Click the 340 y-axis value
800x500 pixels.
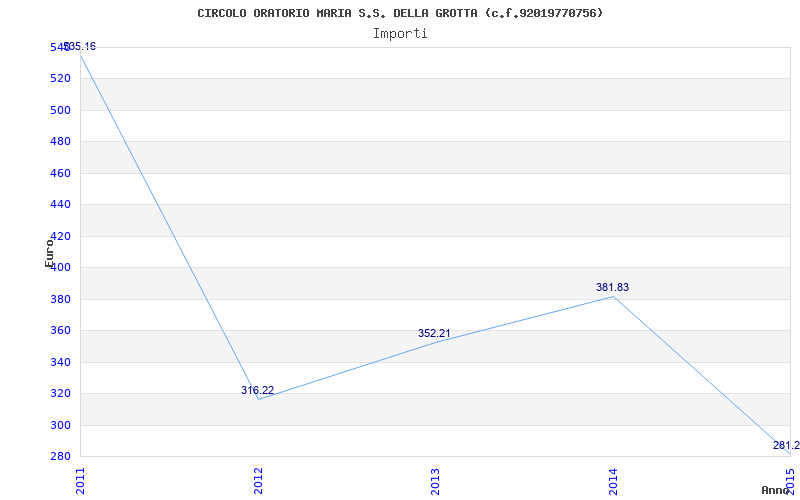point(59,362)
